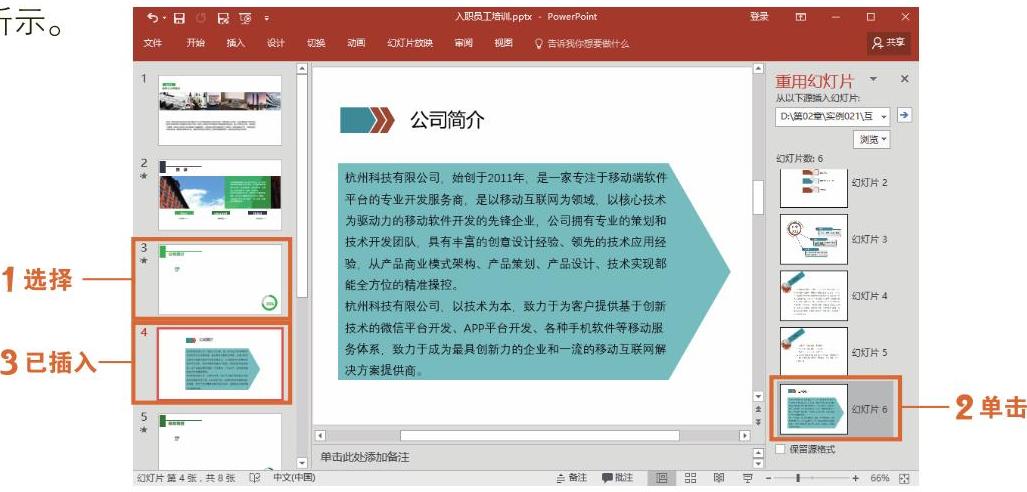This screenshot has width=1027, height=492.
Task: Click the 共享 share button
Action: 889,43
